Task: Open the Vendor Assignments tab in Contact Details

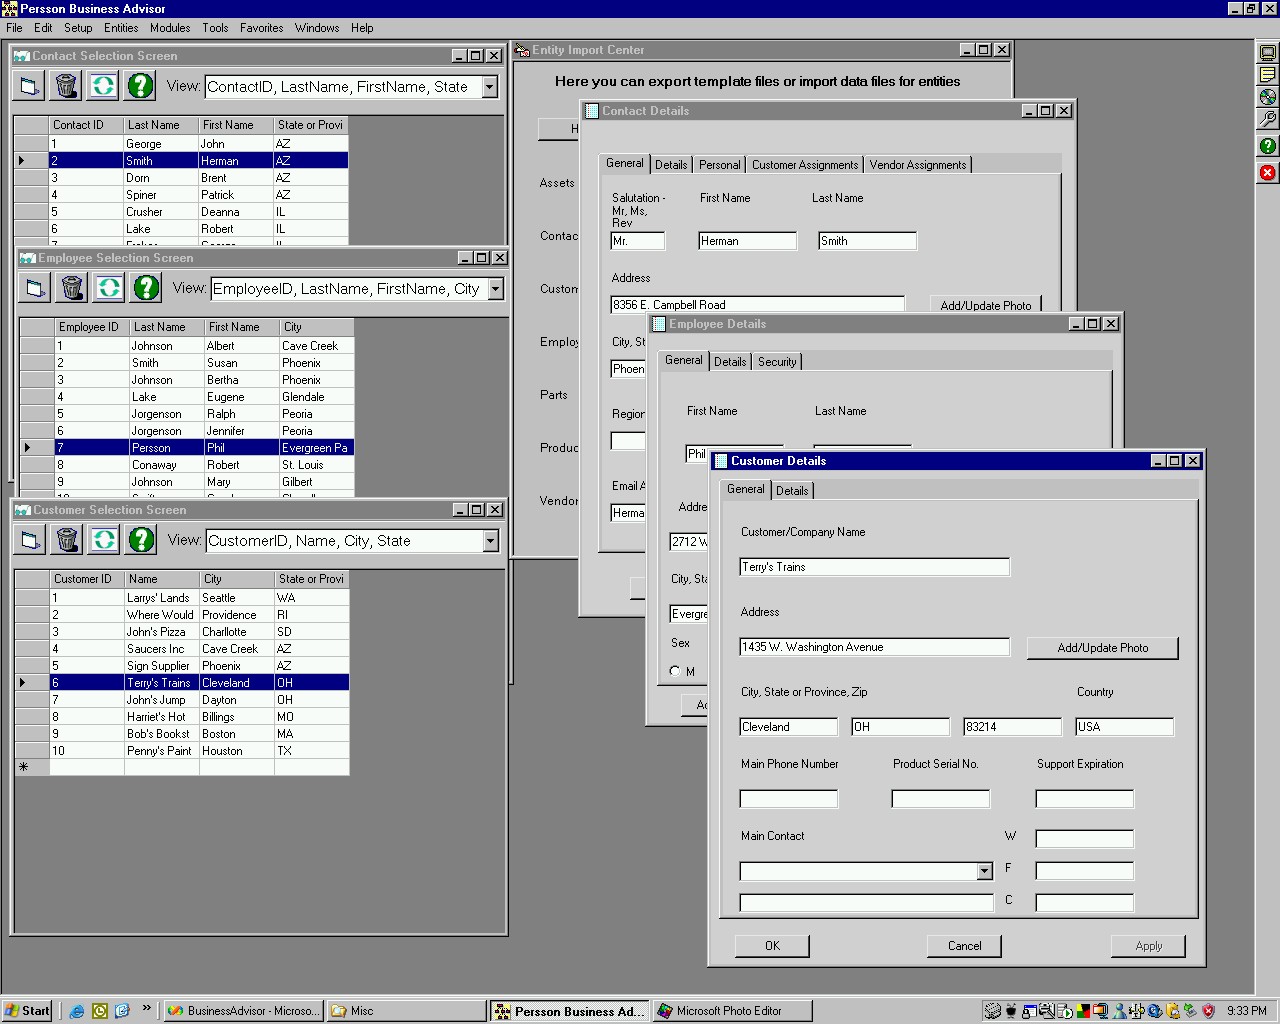Action: tap(917, 165)
